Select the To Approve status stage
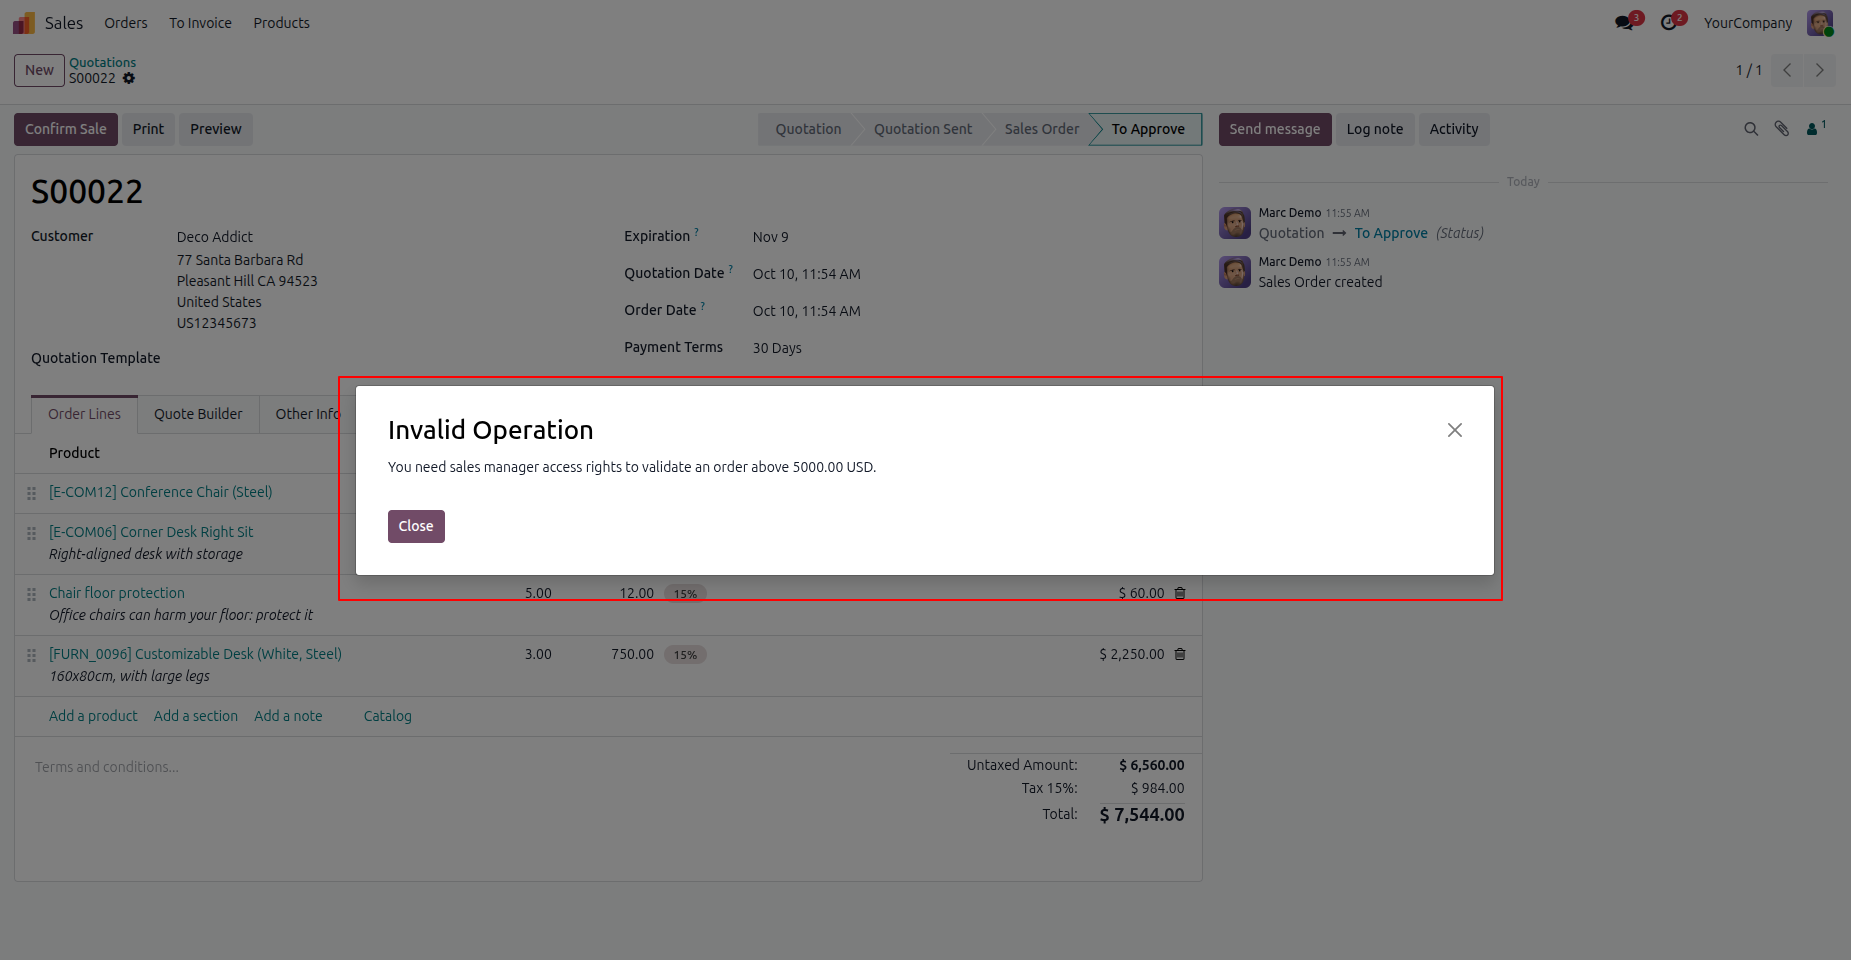The width and height of the screenshot is (1851, 960). pos(1148,129)
